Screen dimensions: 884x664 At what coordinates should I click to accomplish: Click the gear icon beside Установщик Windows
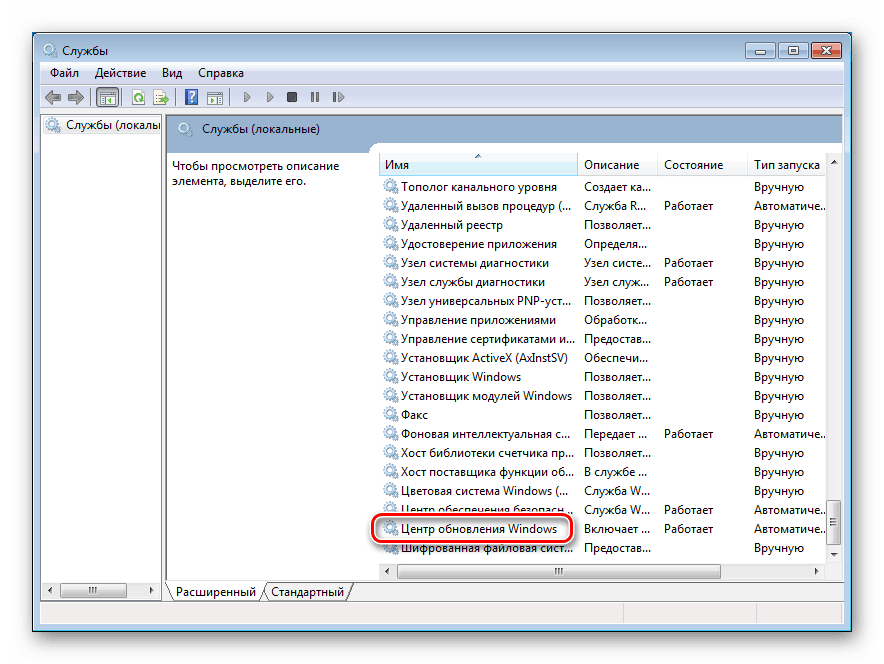pos(391,377)
